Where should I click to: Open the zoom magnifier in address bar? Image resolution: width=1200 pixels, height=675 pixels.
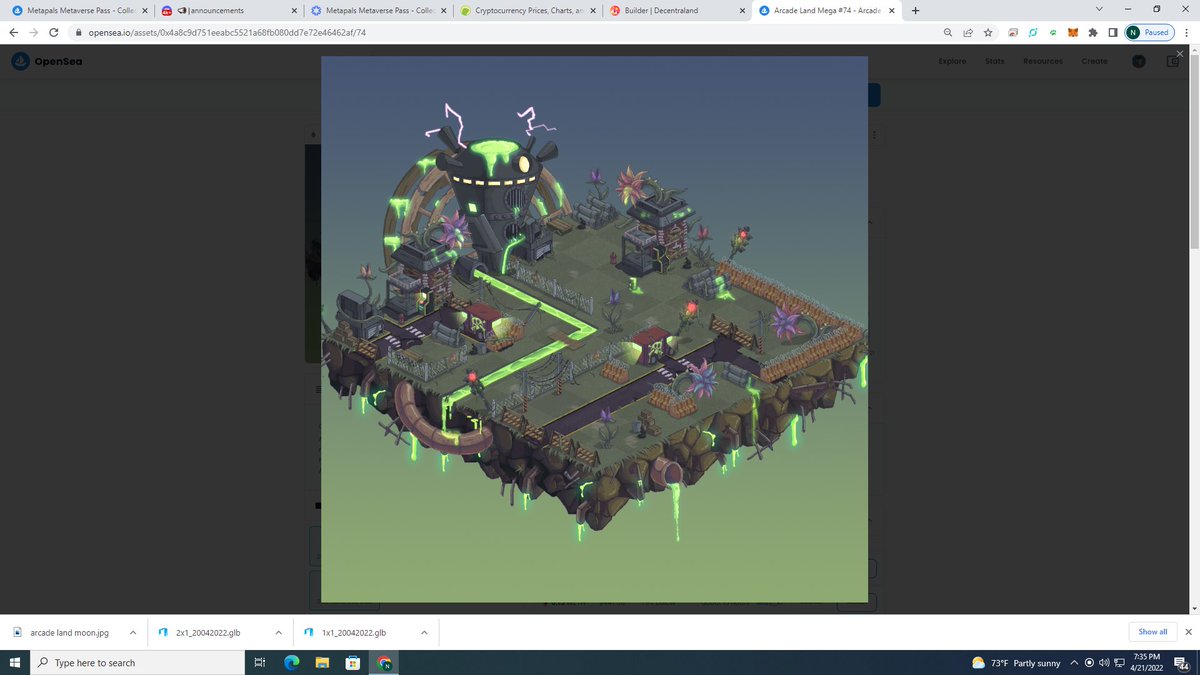point(948,32)
